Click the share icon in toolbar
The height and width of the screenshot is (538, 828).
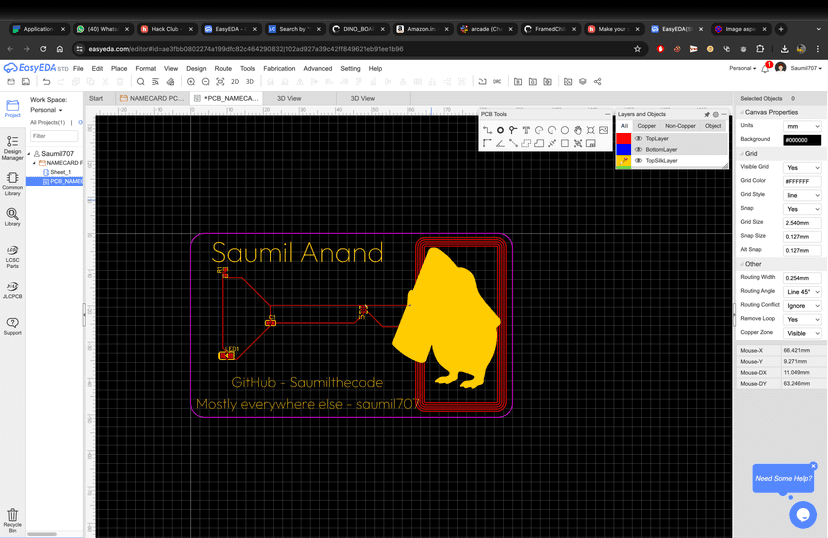pyautogui.click(x=597, y=82)
